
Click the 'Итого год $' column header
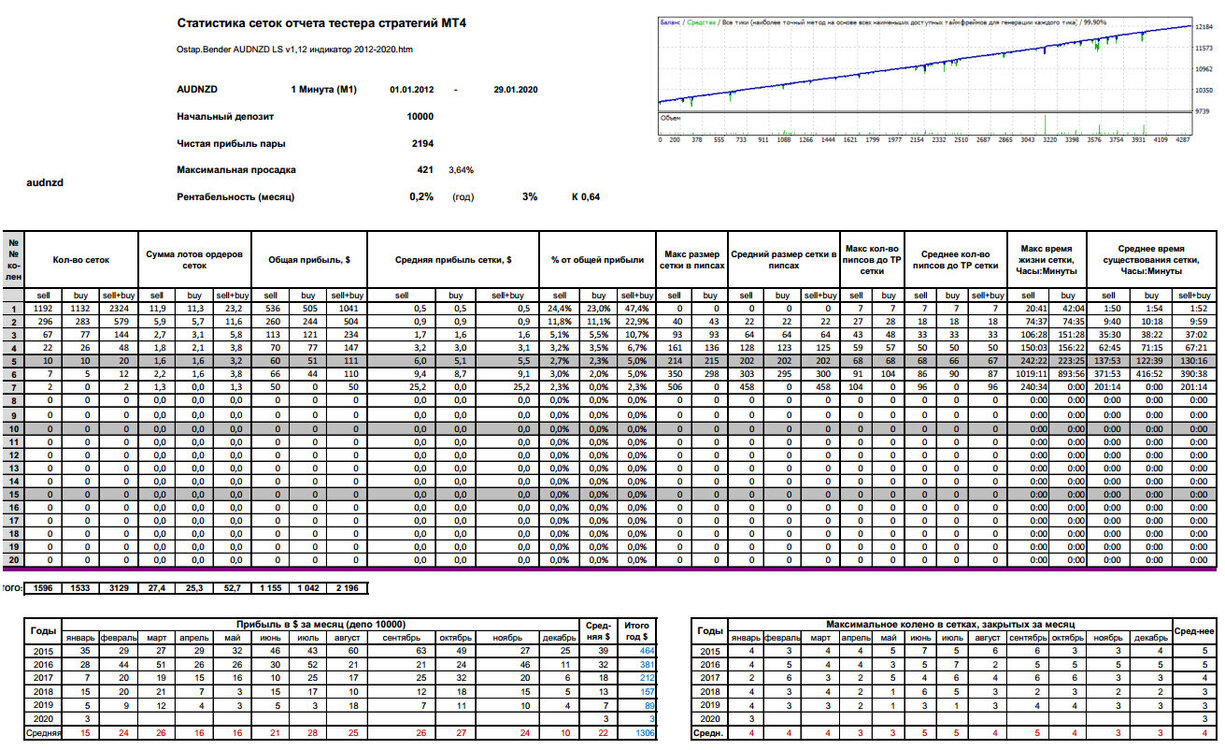[x=636, y=630]
